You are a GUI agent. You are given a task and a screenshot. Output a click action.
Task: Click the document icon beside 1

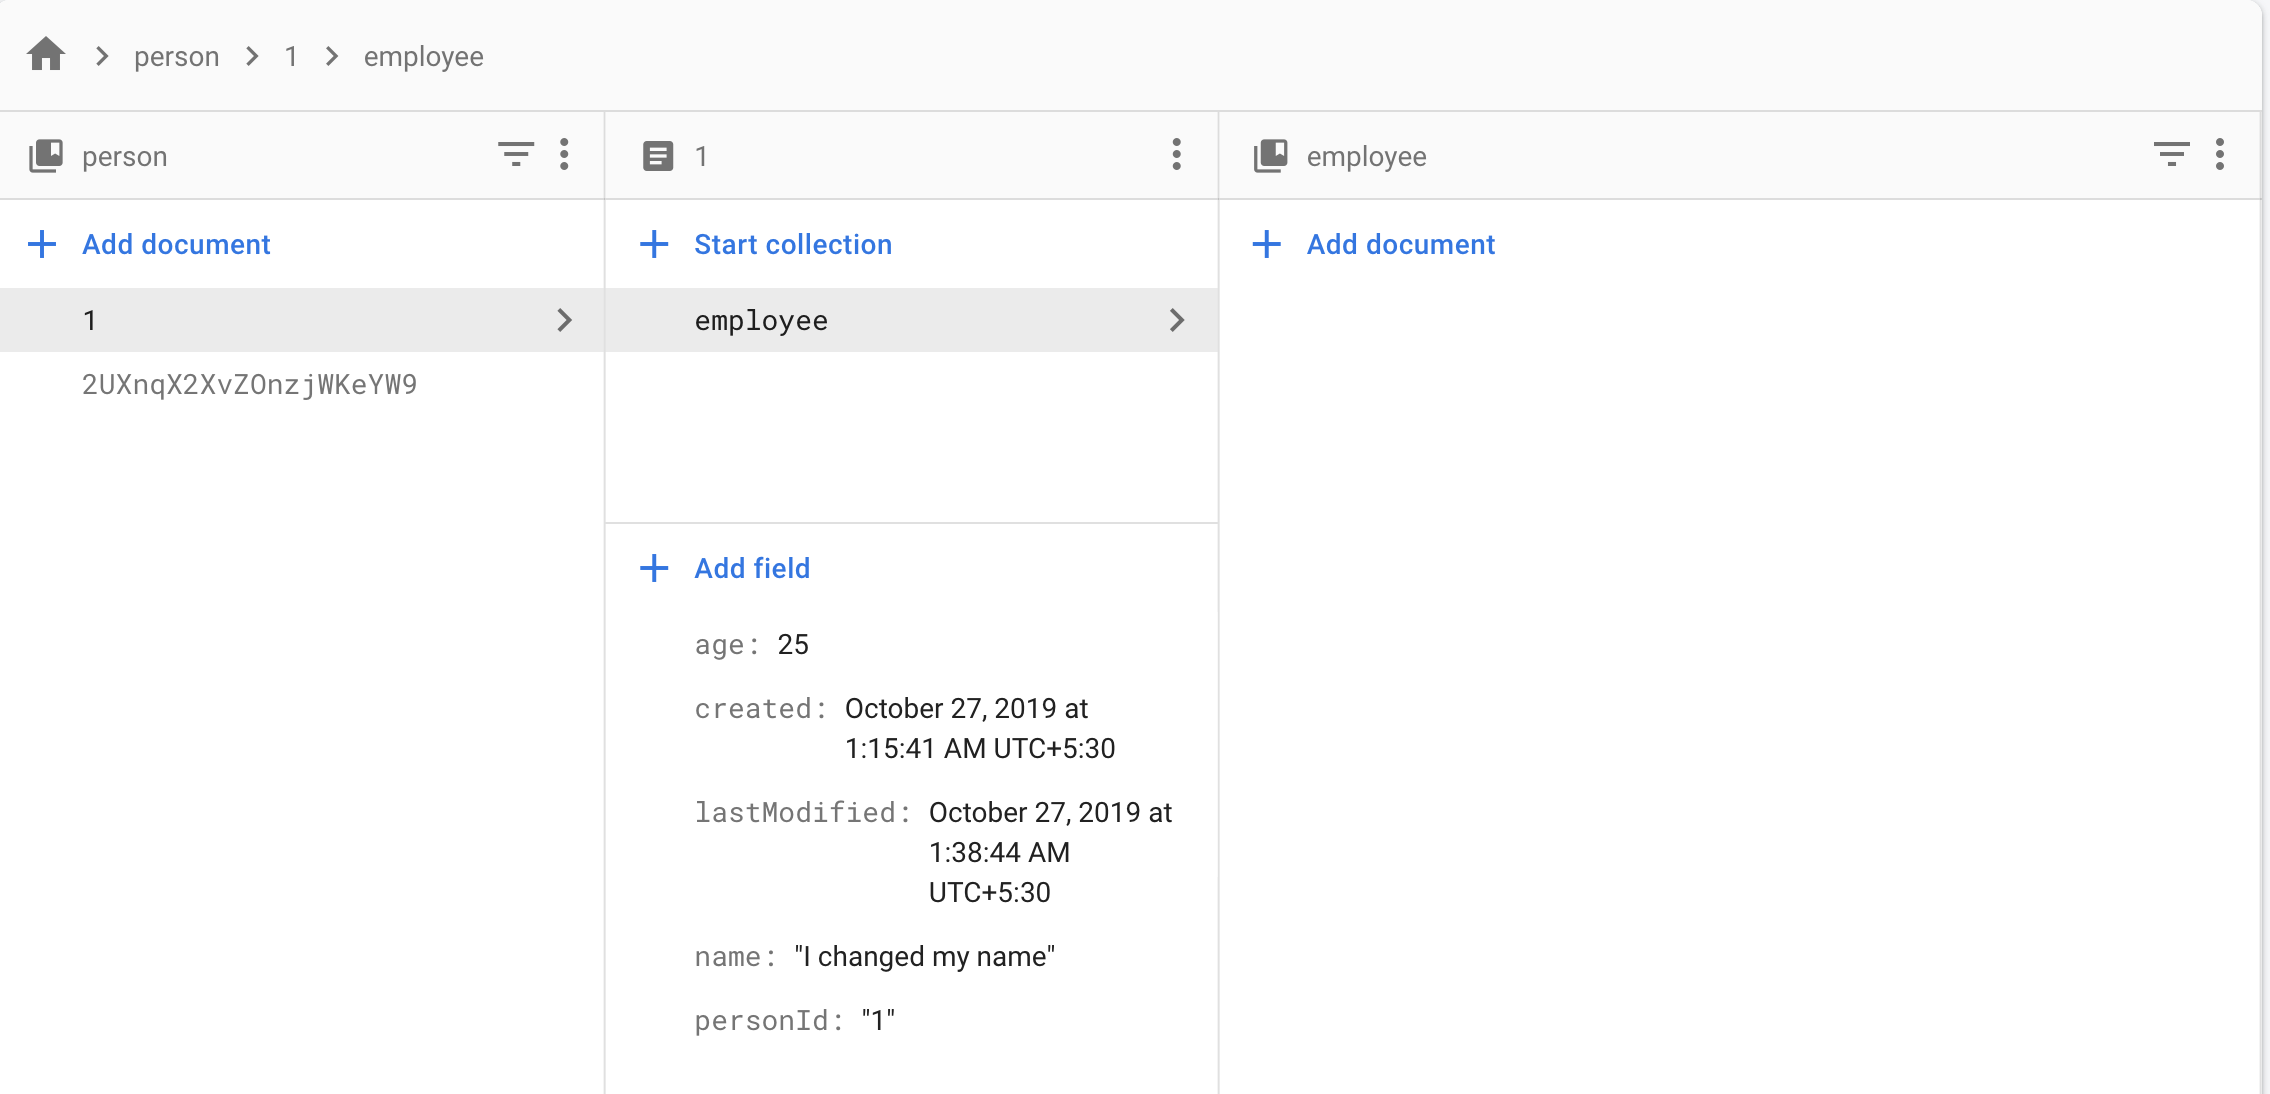[x=657, y=156]
